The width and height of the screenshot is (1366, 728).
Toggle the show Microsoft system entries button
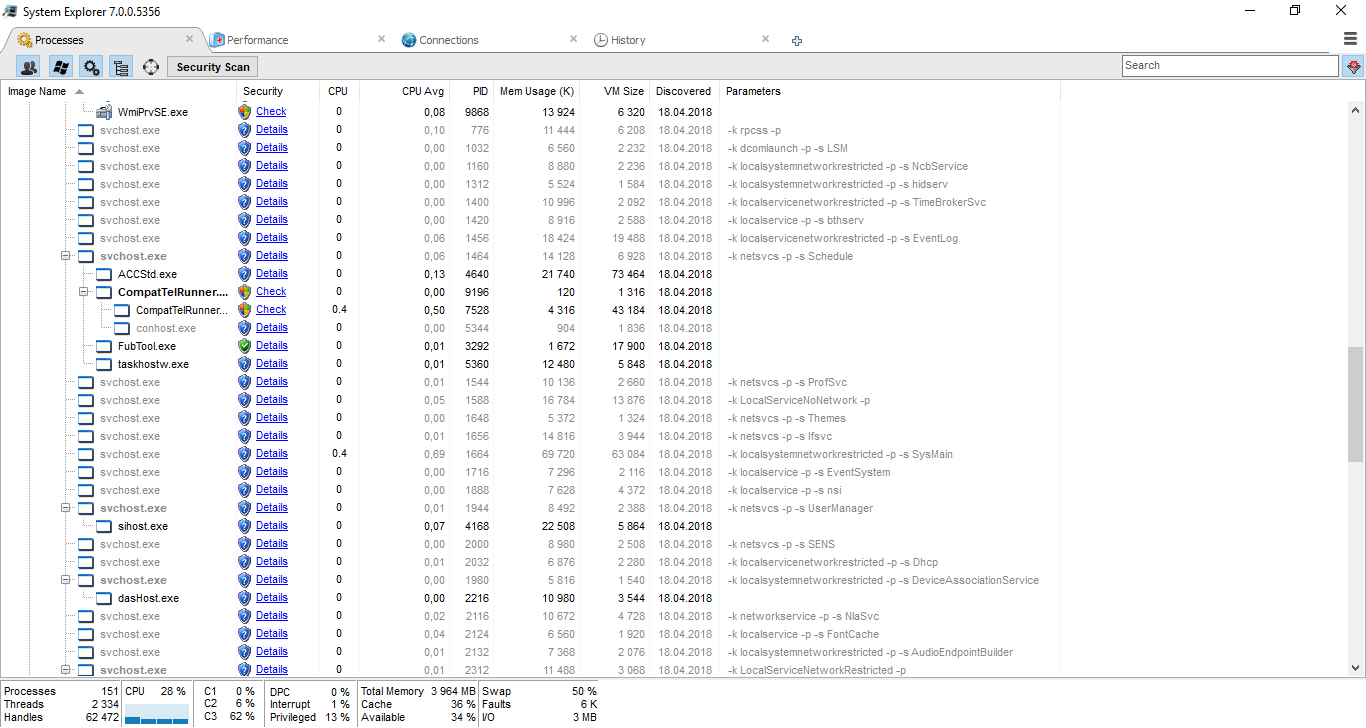60,67
